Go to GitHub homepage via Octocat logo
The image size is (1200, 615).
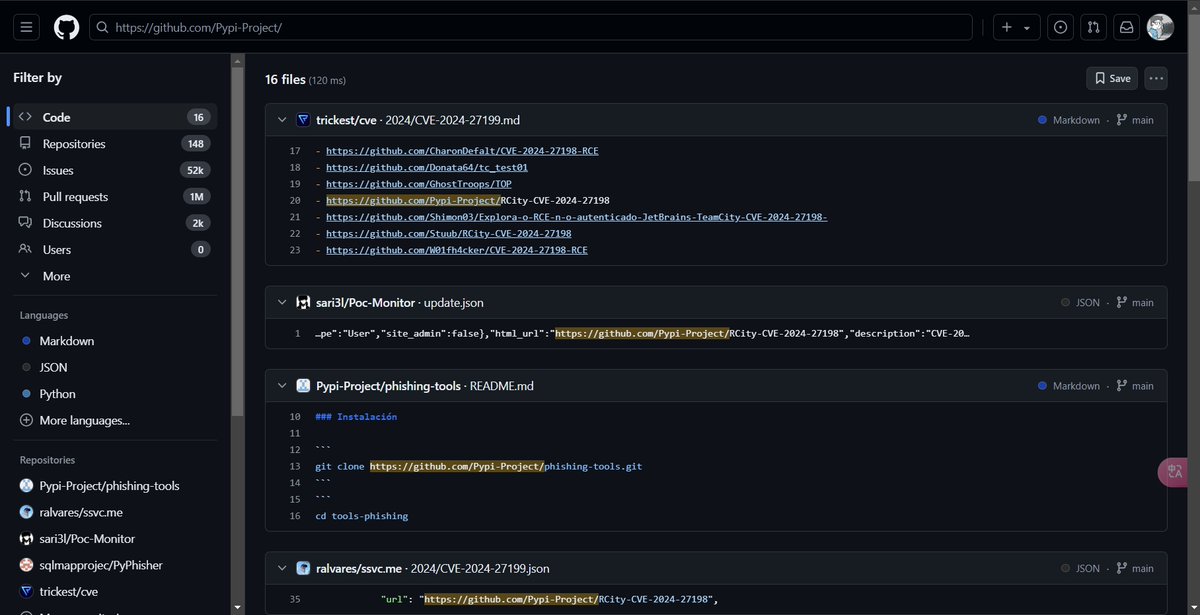point(66,27)
